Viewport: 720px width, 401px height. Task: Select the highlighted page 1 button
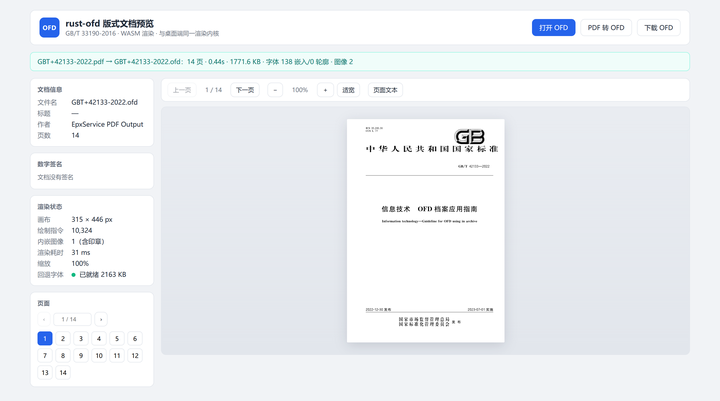tap(45, 339)
